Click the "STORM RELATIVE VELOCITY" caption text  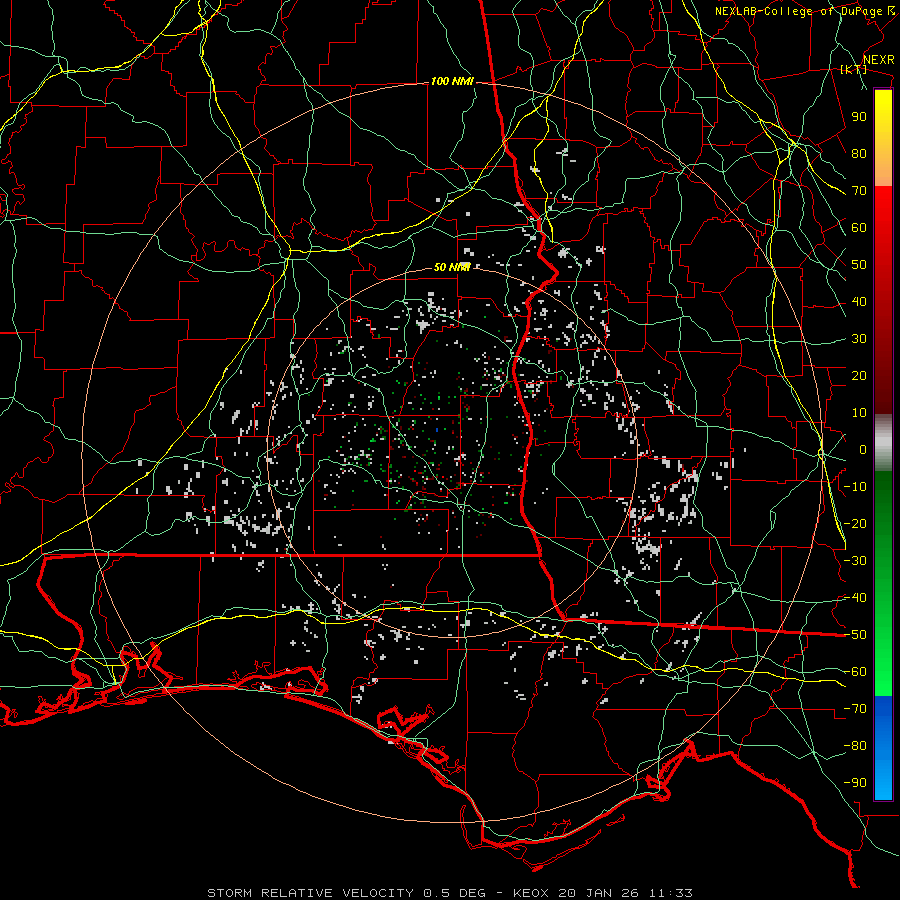coord(310,893)
